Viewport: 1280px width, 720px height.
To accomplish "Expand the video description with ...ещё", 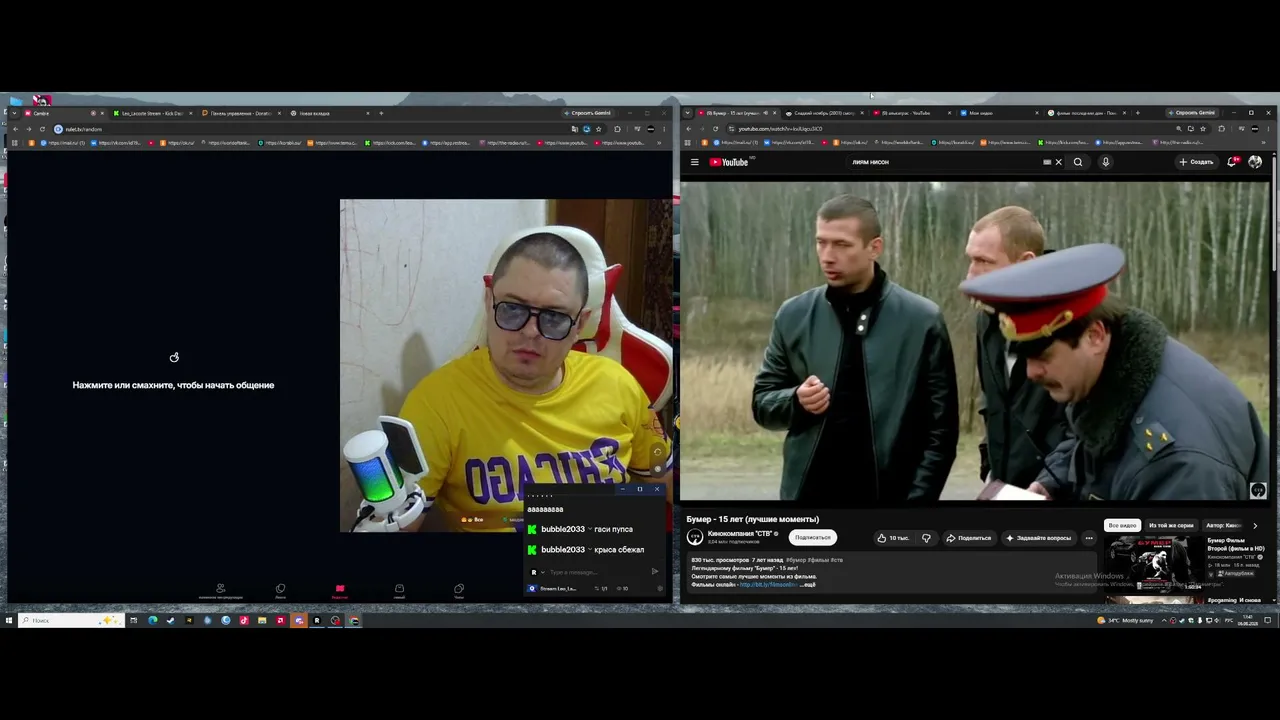I will tap(809, 584).
